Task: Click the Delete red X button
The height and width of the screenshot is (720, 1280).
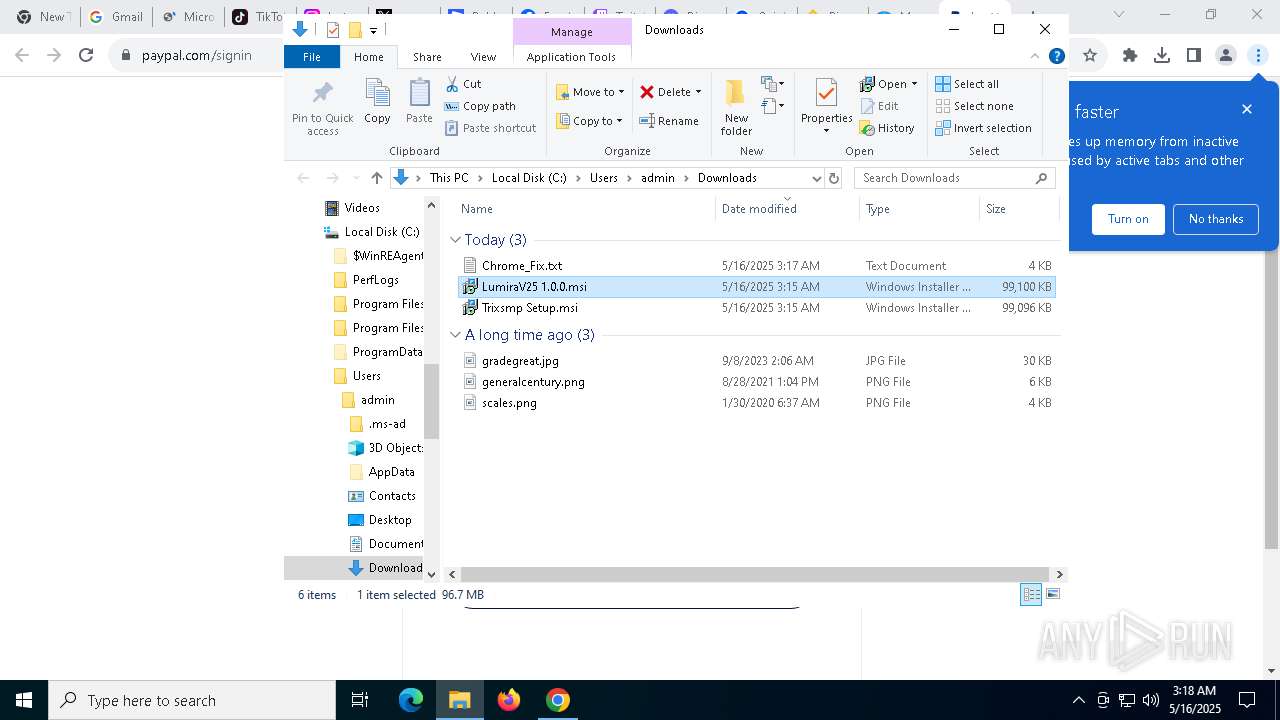Action: (x=665, y=92)
